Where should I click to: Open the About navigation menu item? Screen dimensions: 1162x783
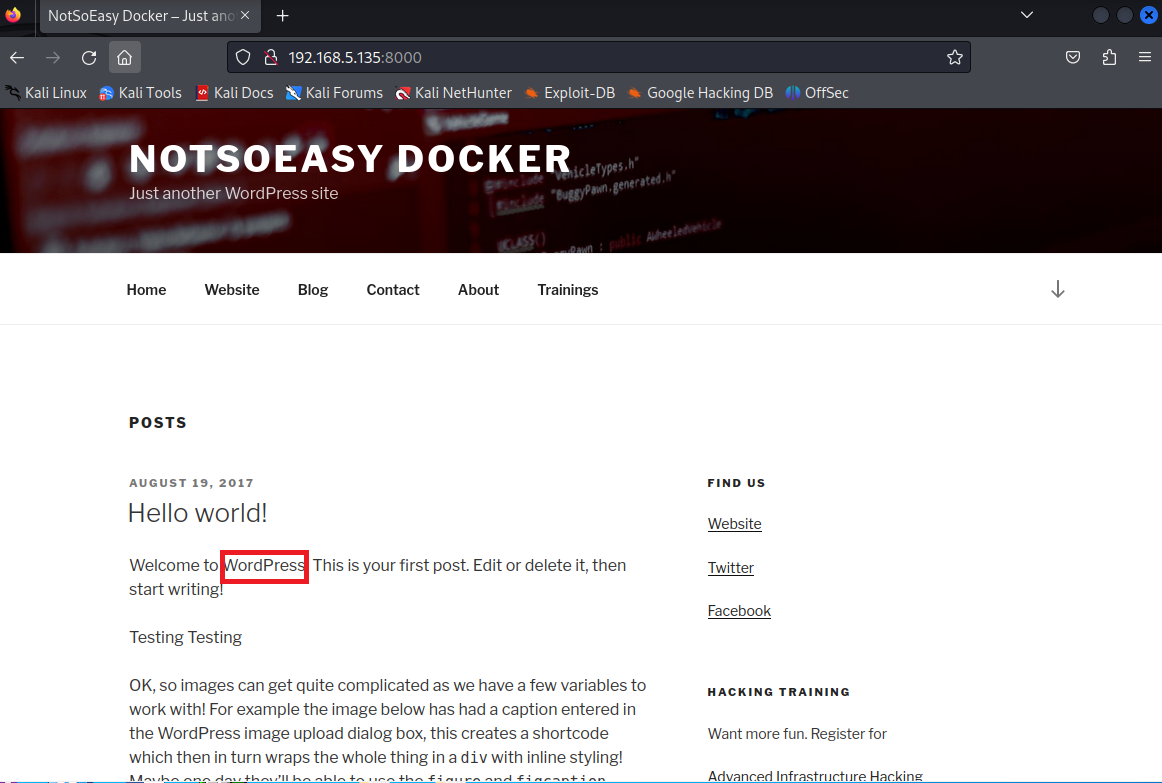click(478, 290)
